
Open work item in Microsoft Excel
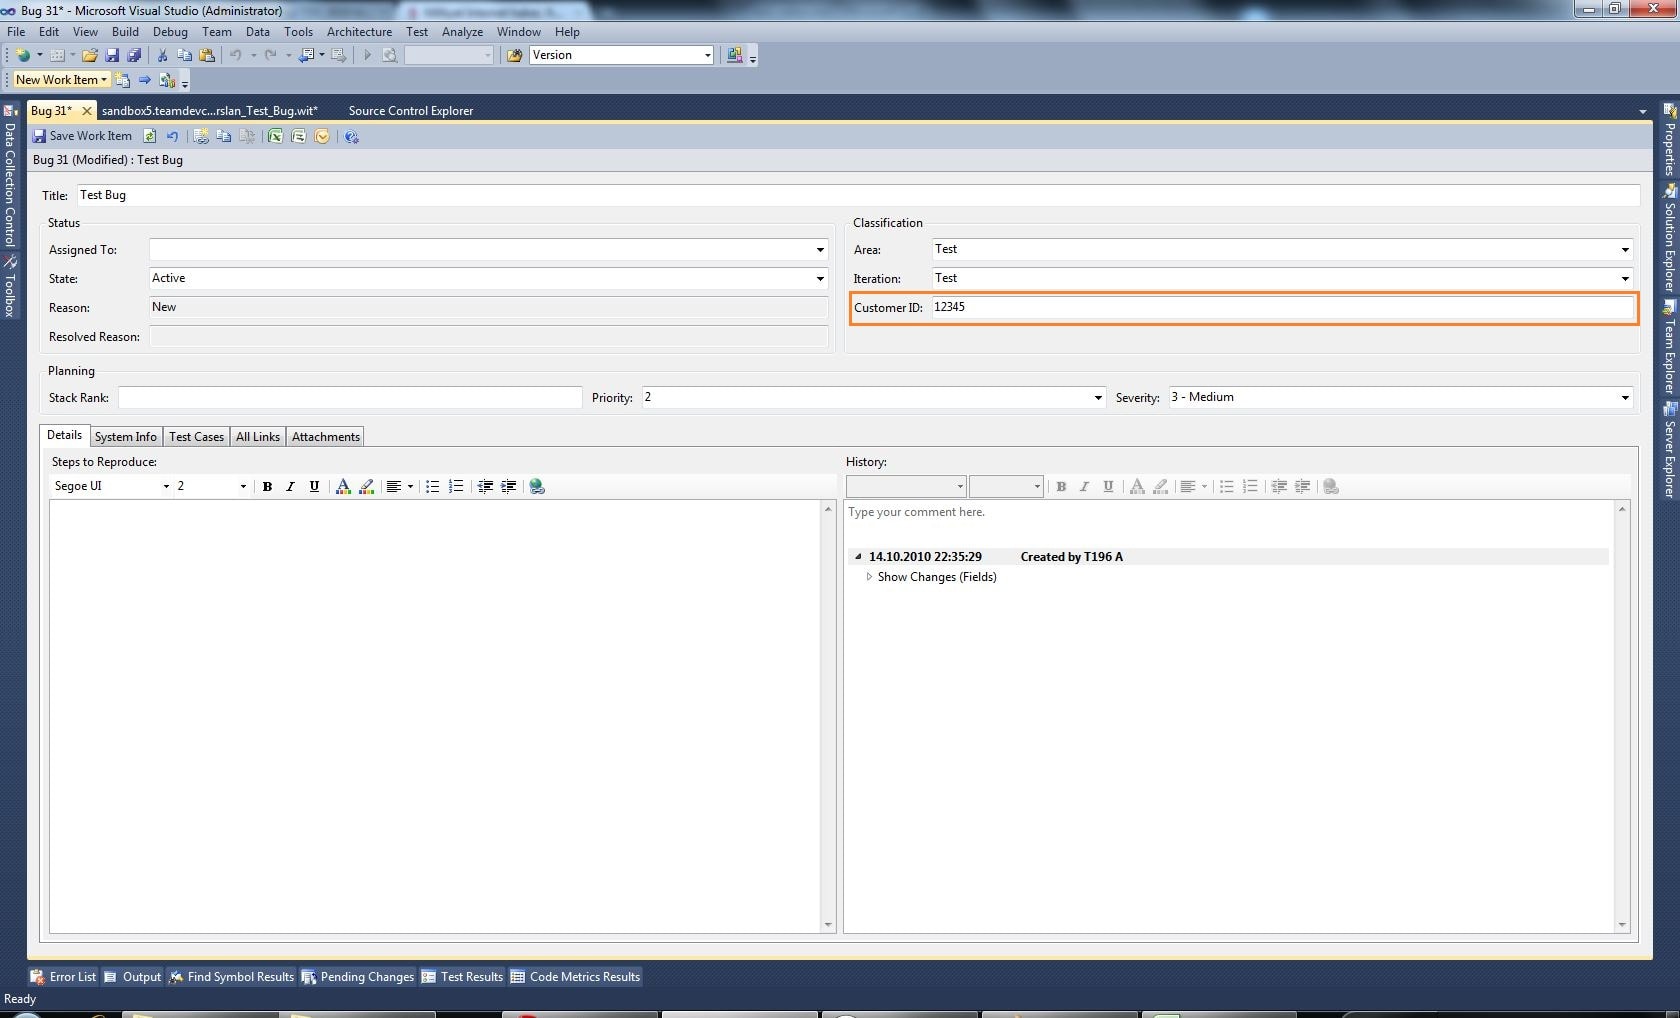(x=275, y=136)
